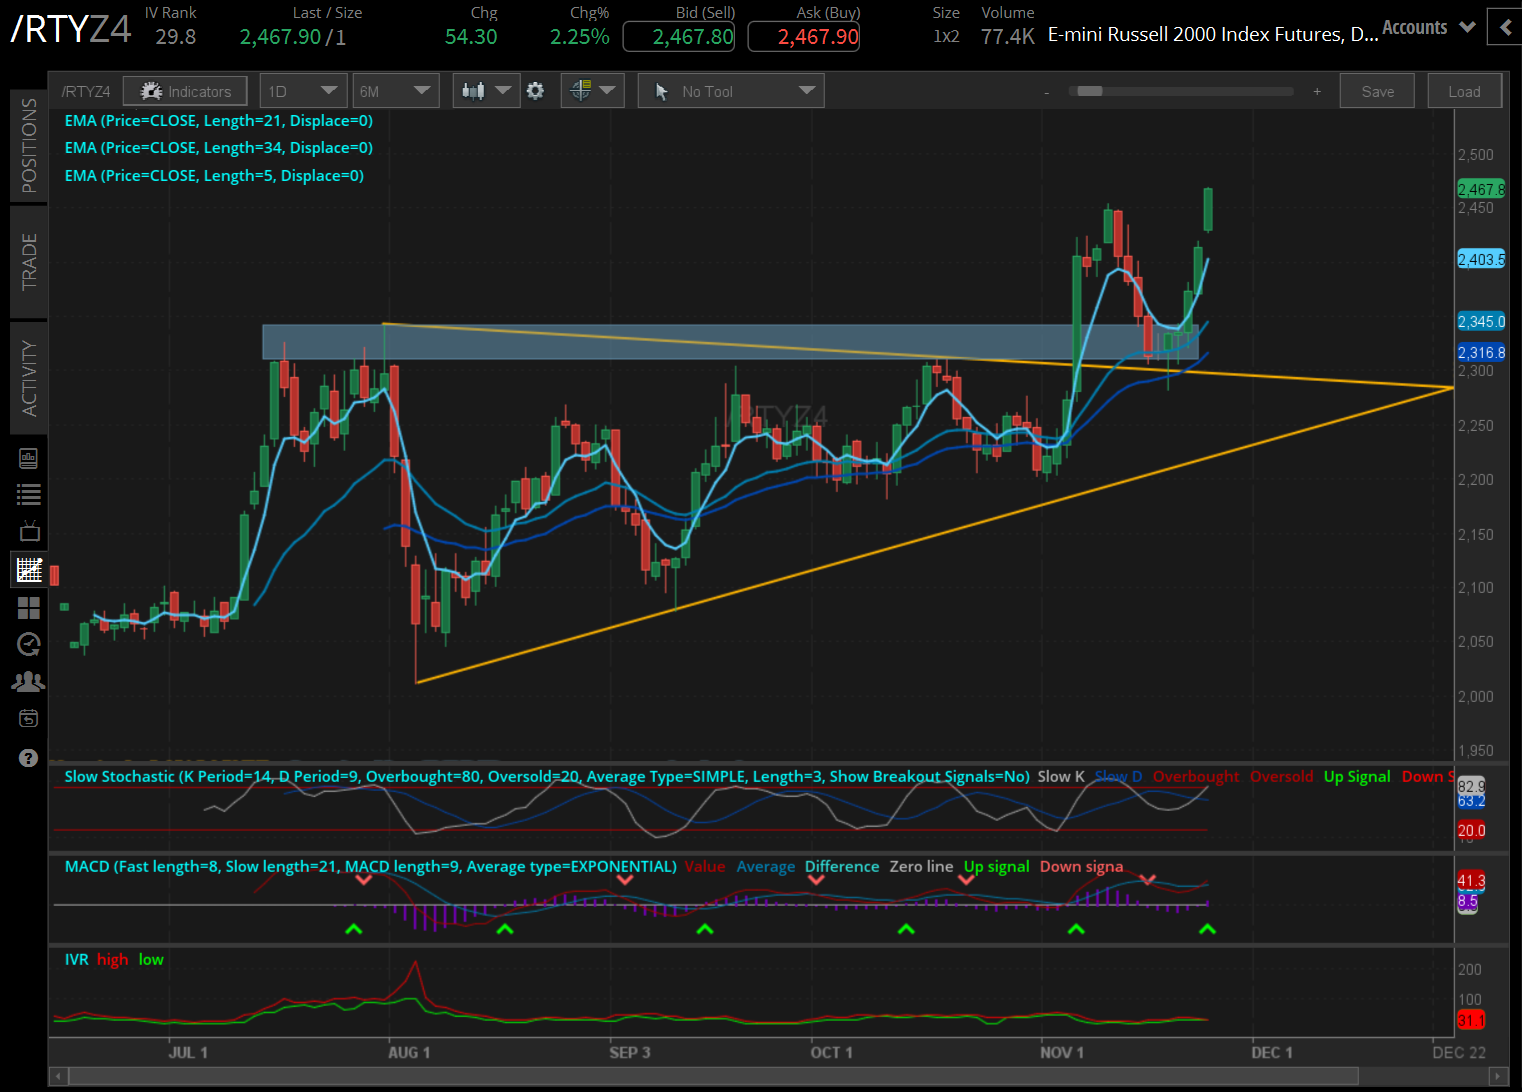
Task: Select the chart view icon in sidebar
Action: point(29,570)
